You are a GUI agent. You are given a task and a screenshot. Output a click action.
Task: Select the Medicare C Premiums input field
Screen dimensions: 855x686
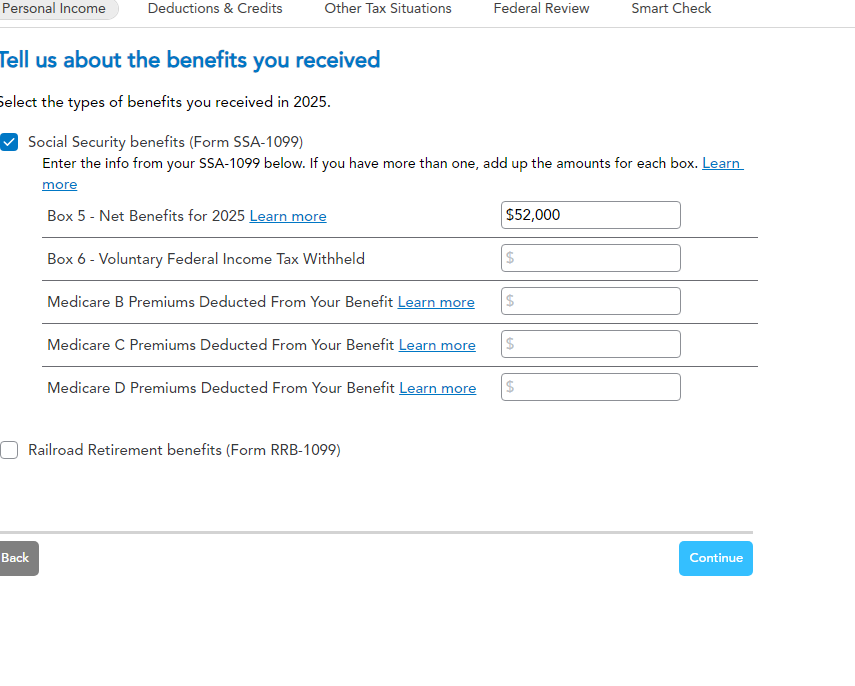[590, 344]
